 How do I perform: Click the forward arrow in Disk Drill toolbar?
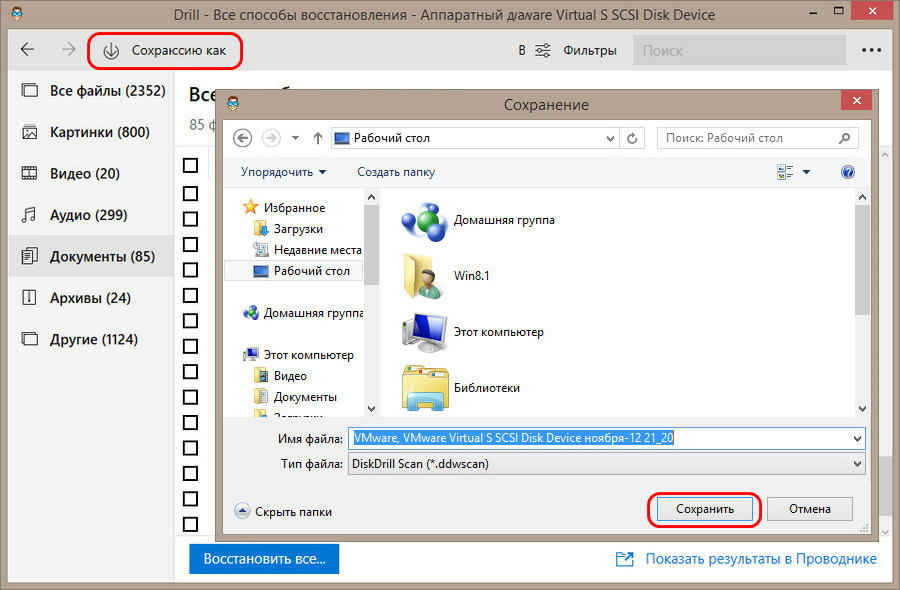point(68,49)
